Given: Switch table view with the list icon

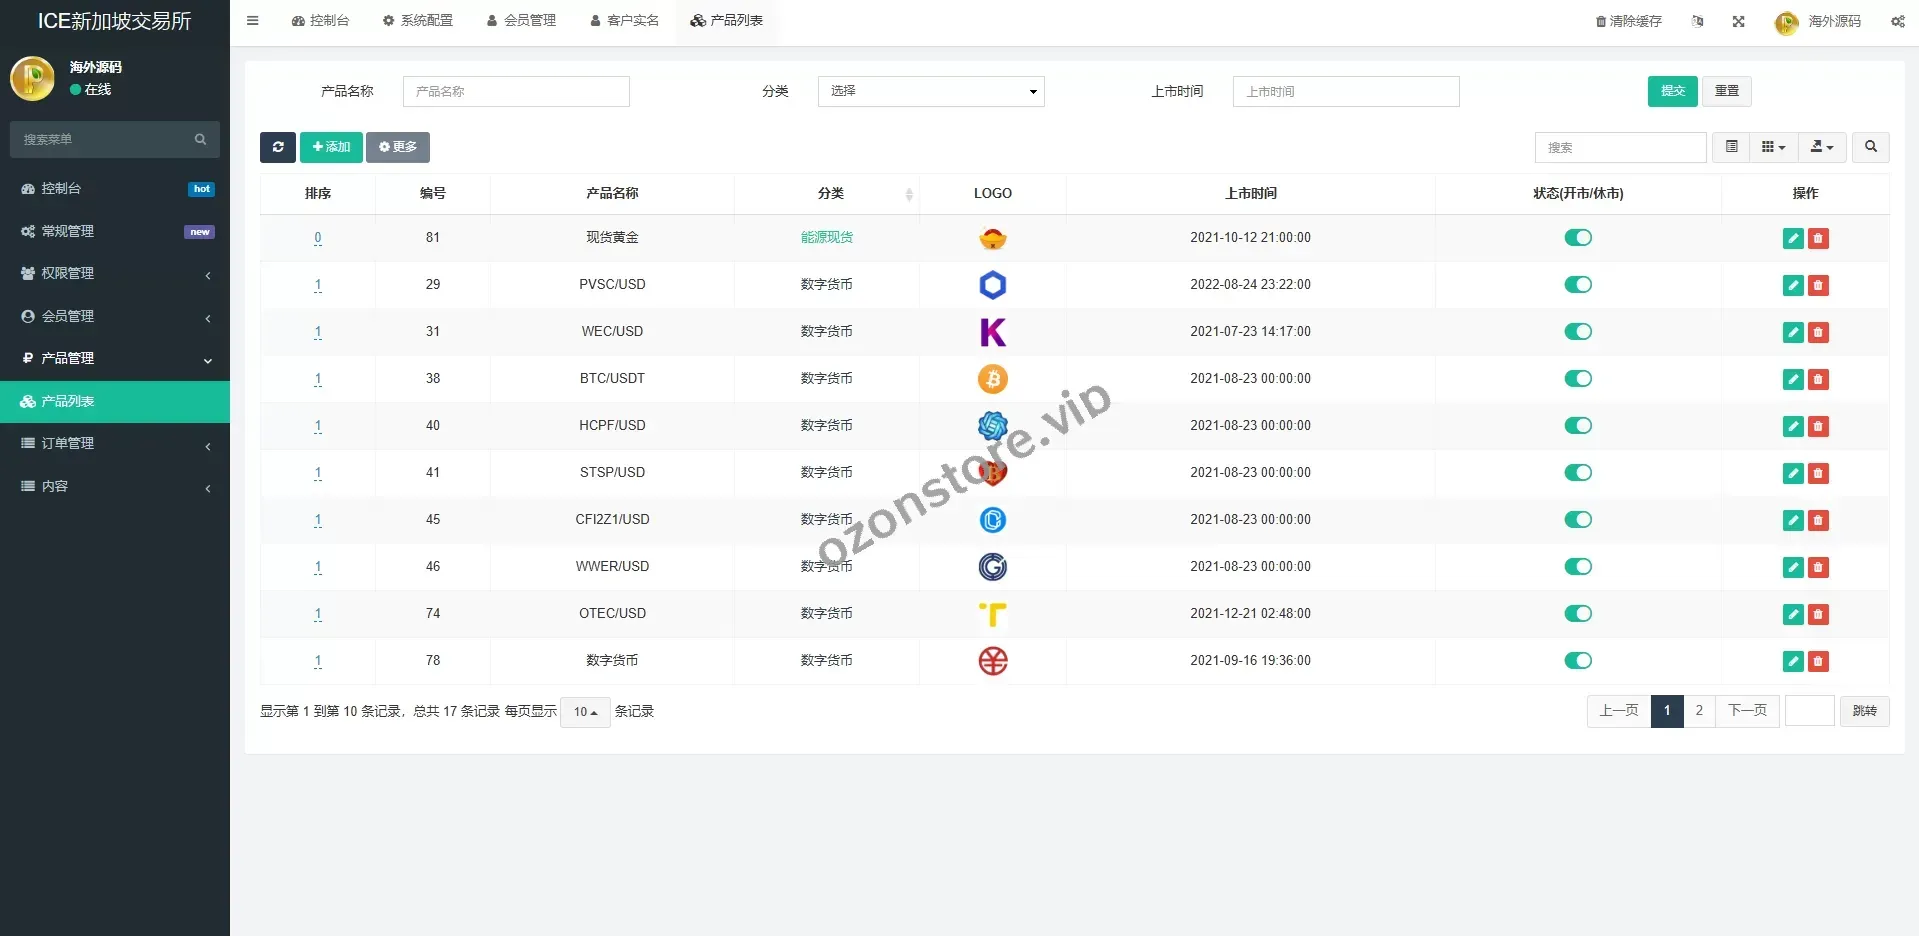Looking at the screenshot, I should [1731, 147].
